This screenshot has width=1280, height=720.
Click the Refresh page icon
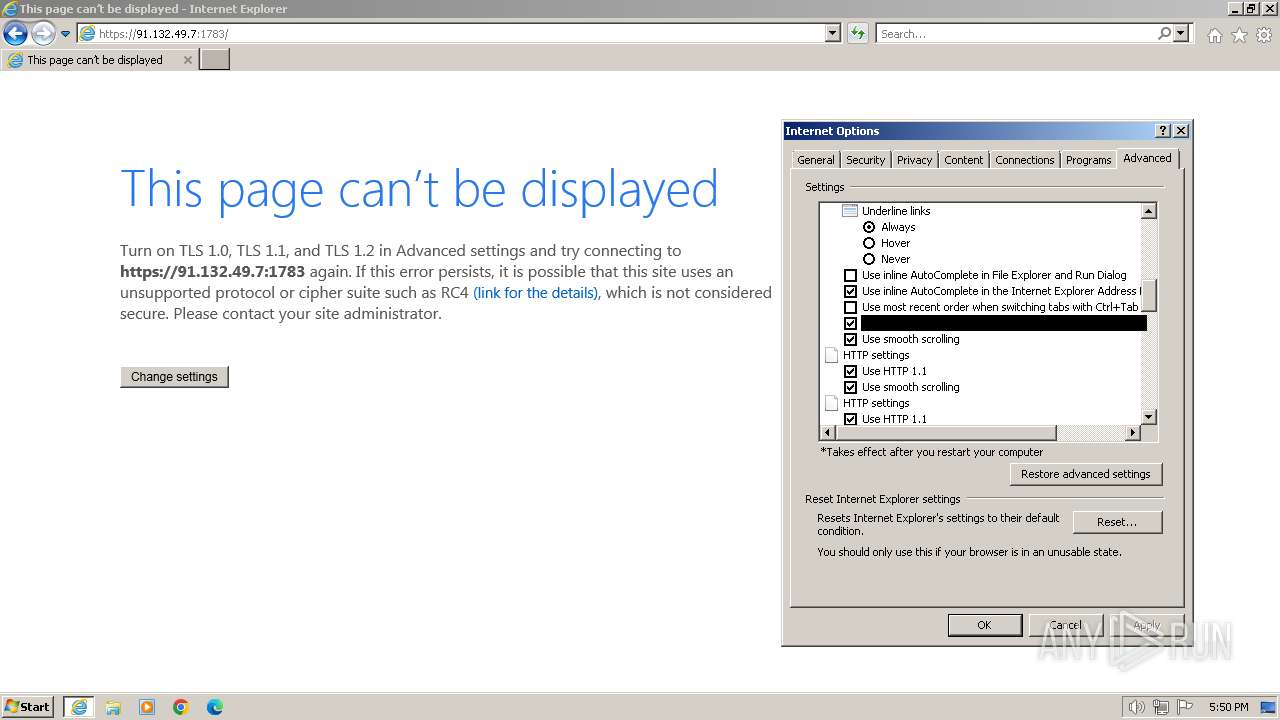[857, 34]
